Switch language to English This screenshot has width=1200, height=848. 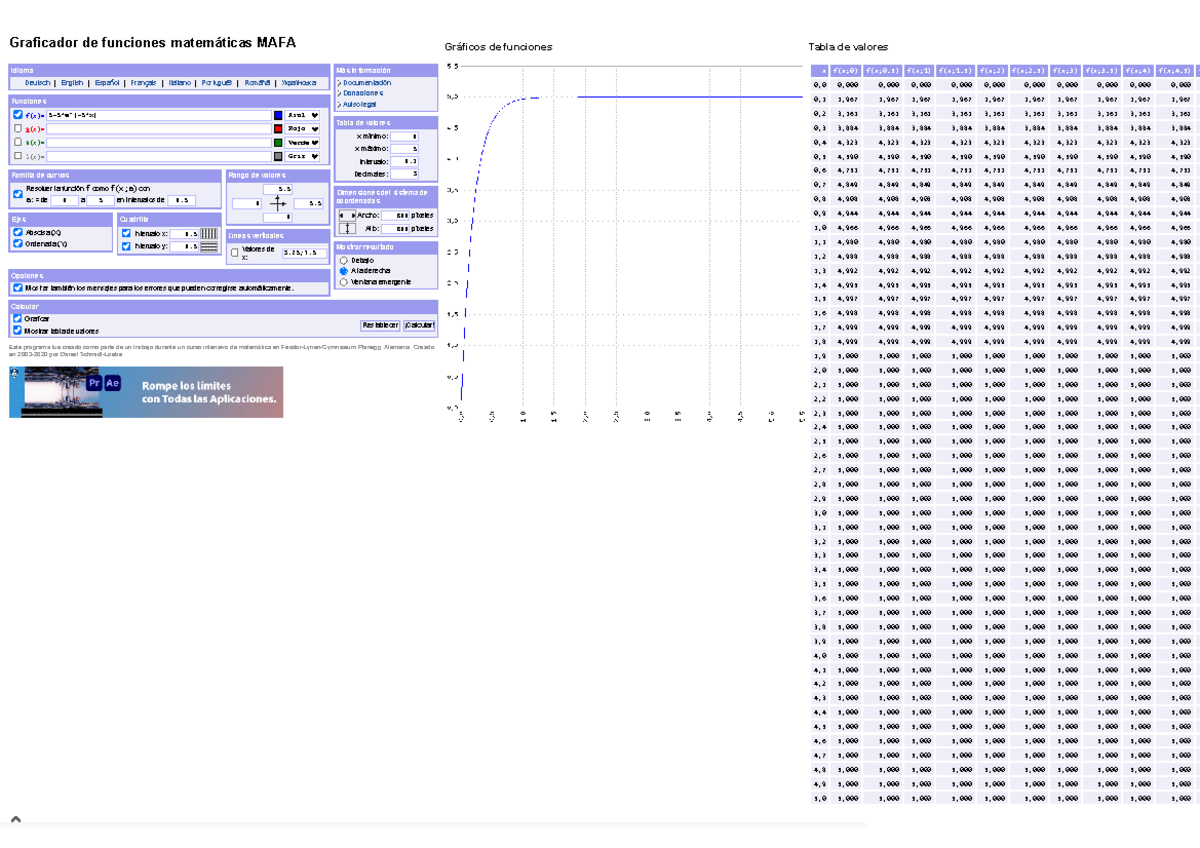[x=72, y=83]
